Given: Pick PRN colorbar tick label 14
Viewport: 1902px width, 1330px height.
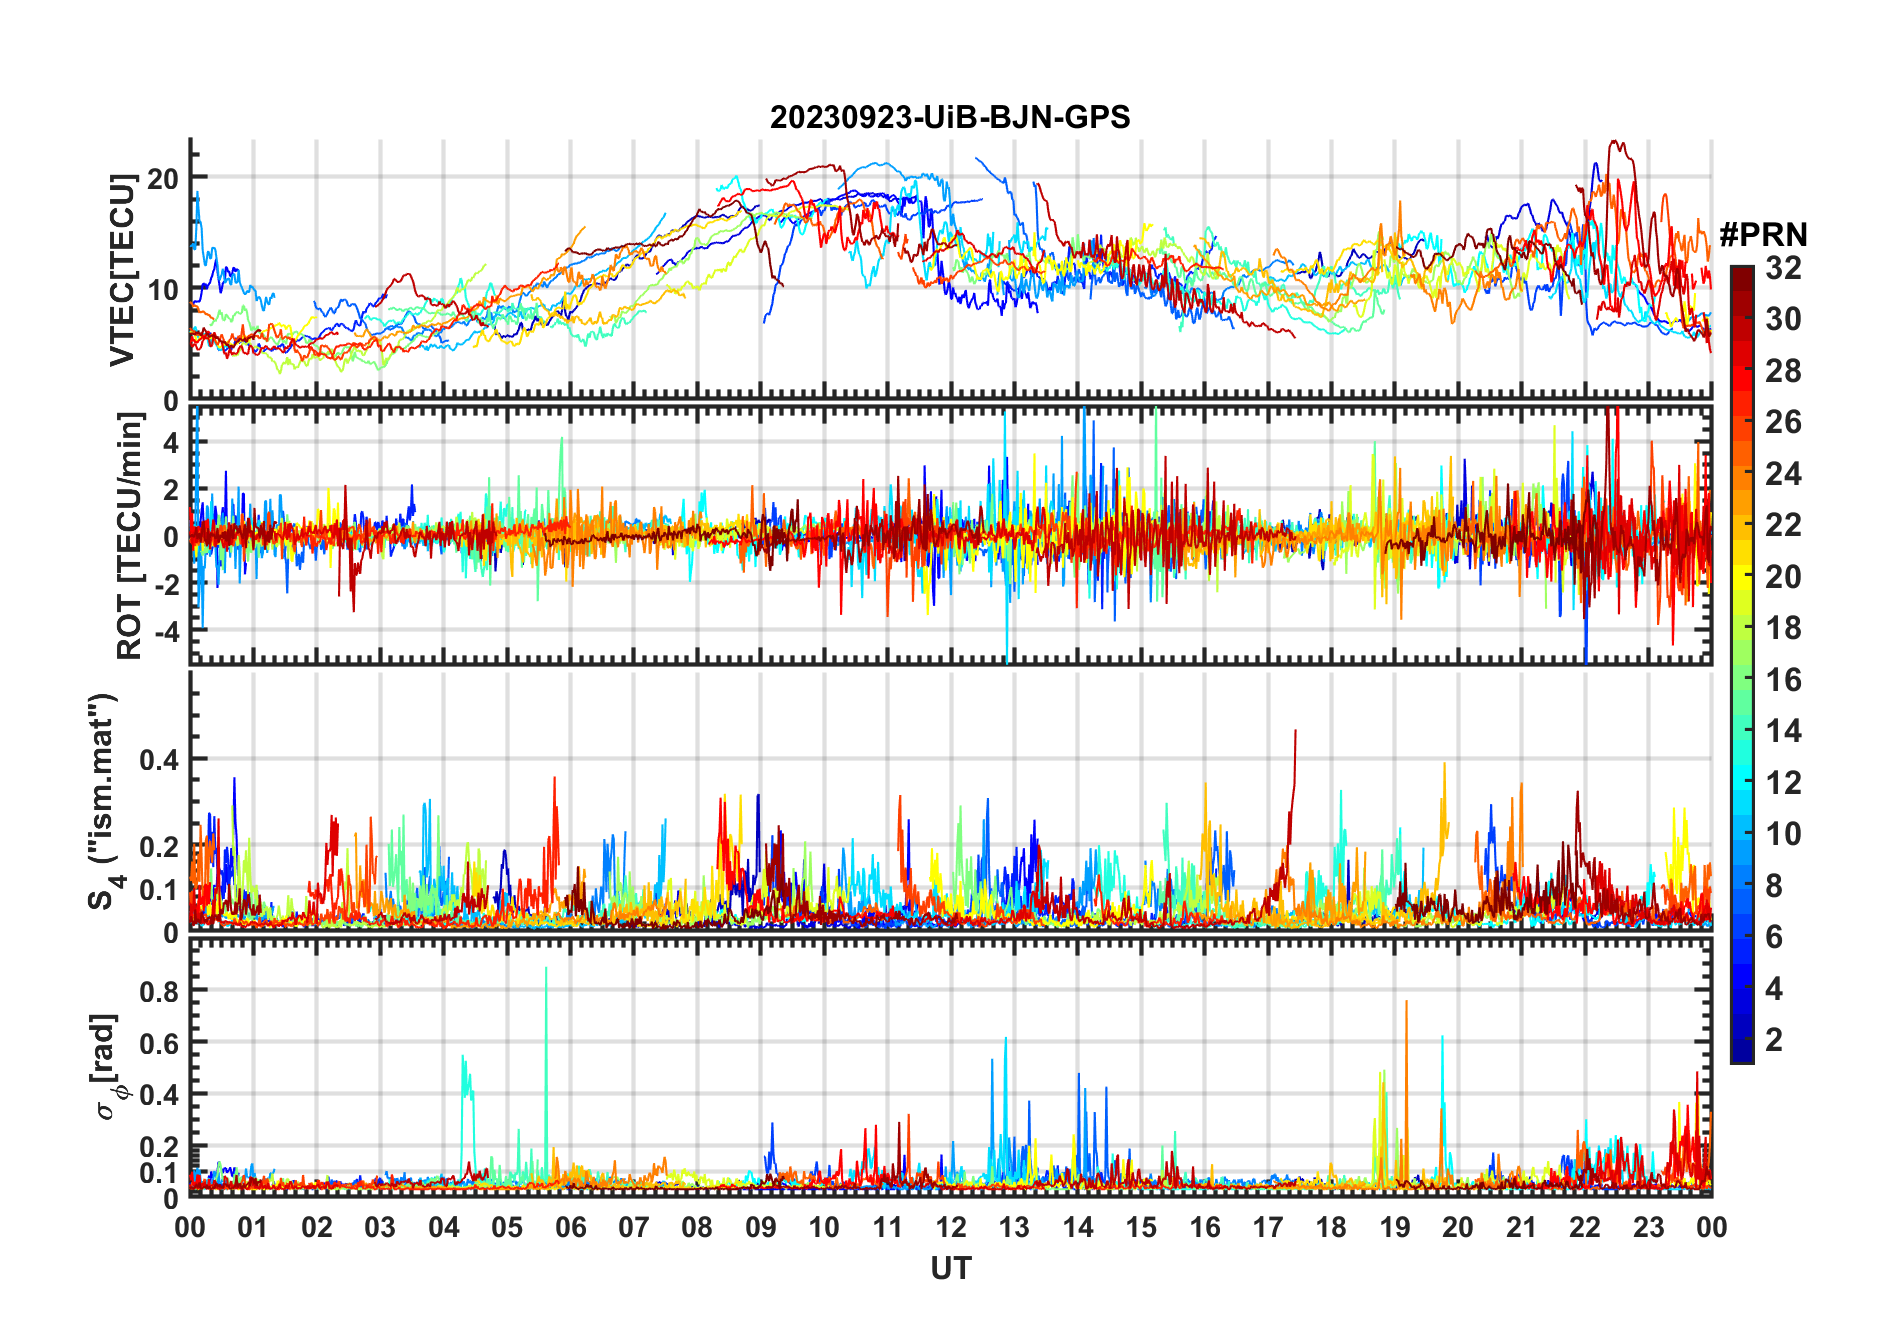Looking at the screenshot, I should click(x=1783, y=731).
